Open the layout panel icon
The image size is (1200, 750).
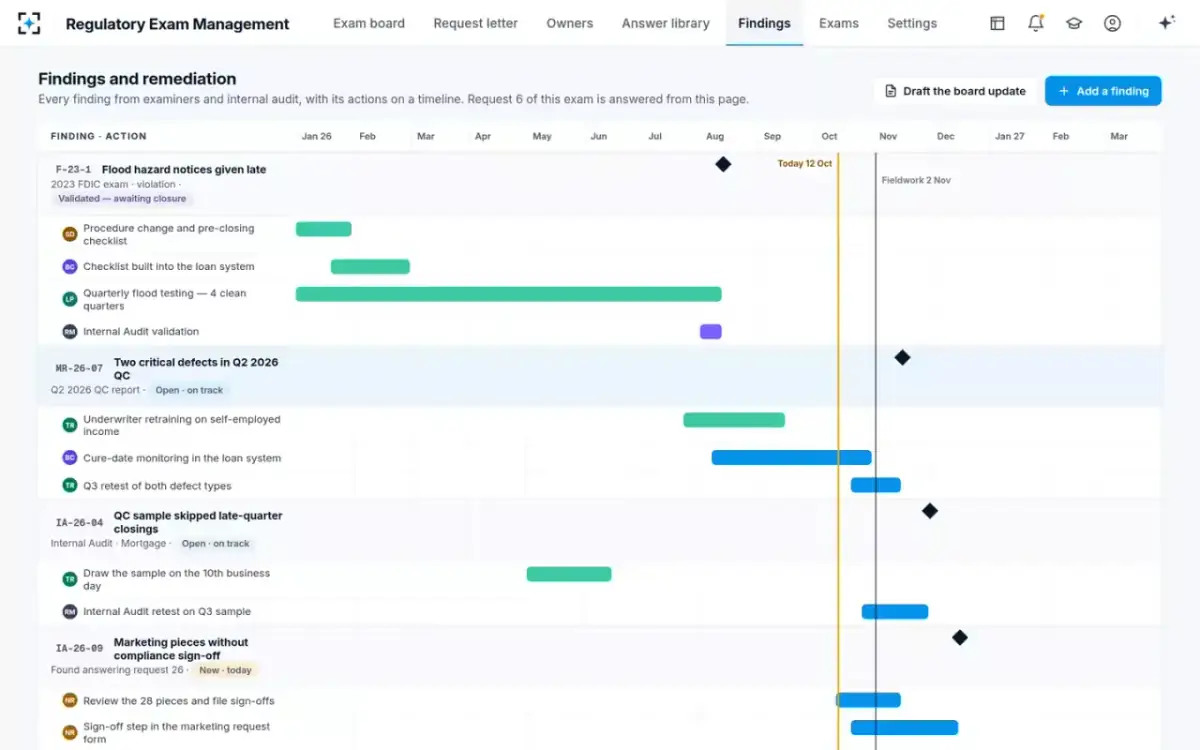[997, 23]
